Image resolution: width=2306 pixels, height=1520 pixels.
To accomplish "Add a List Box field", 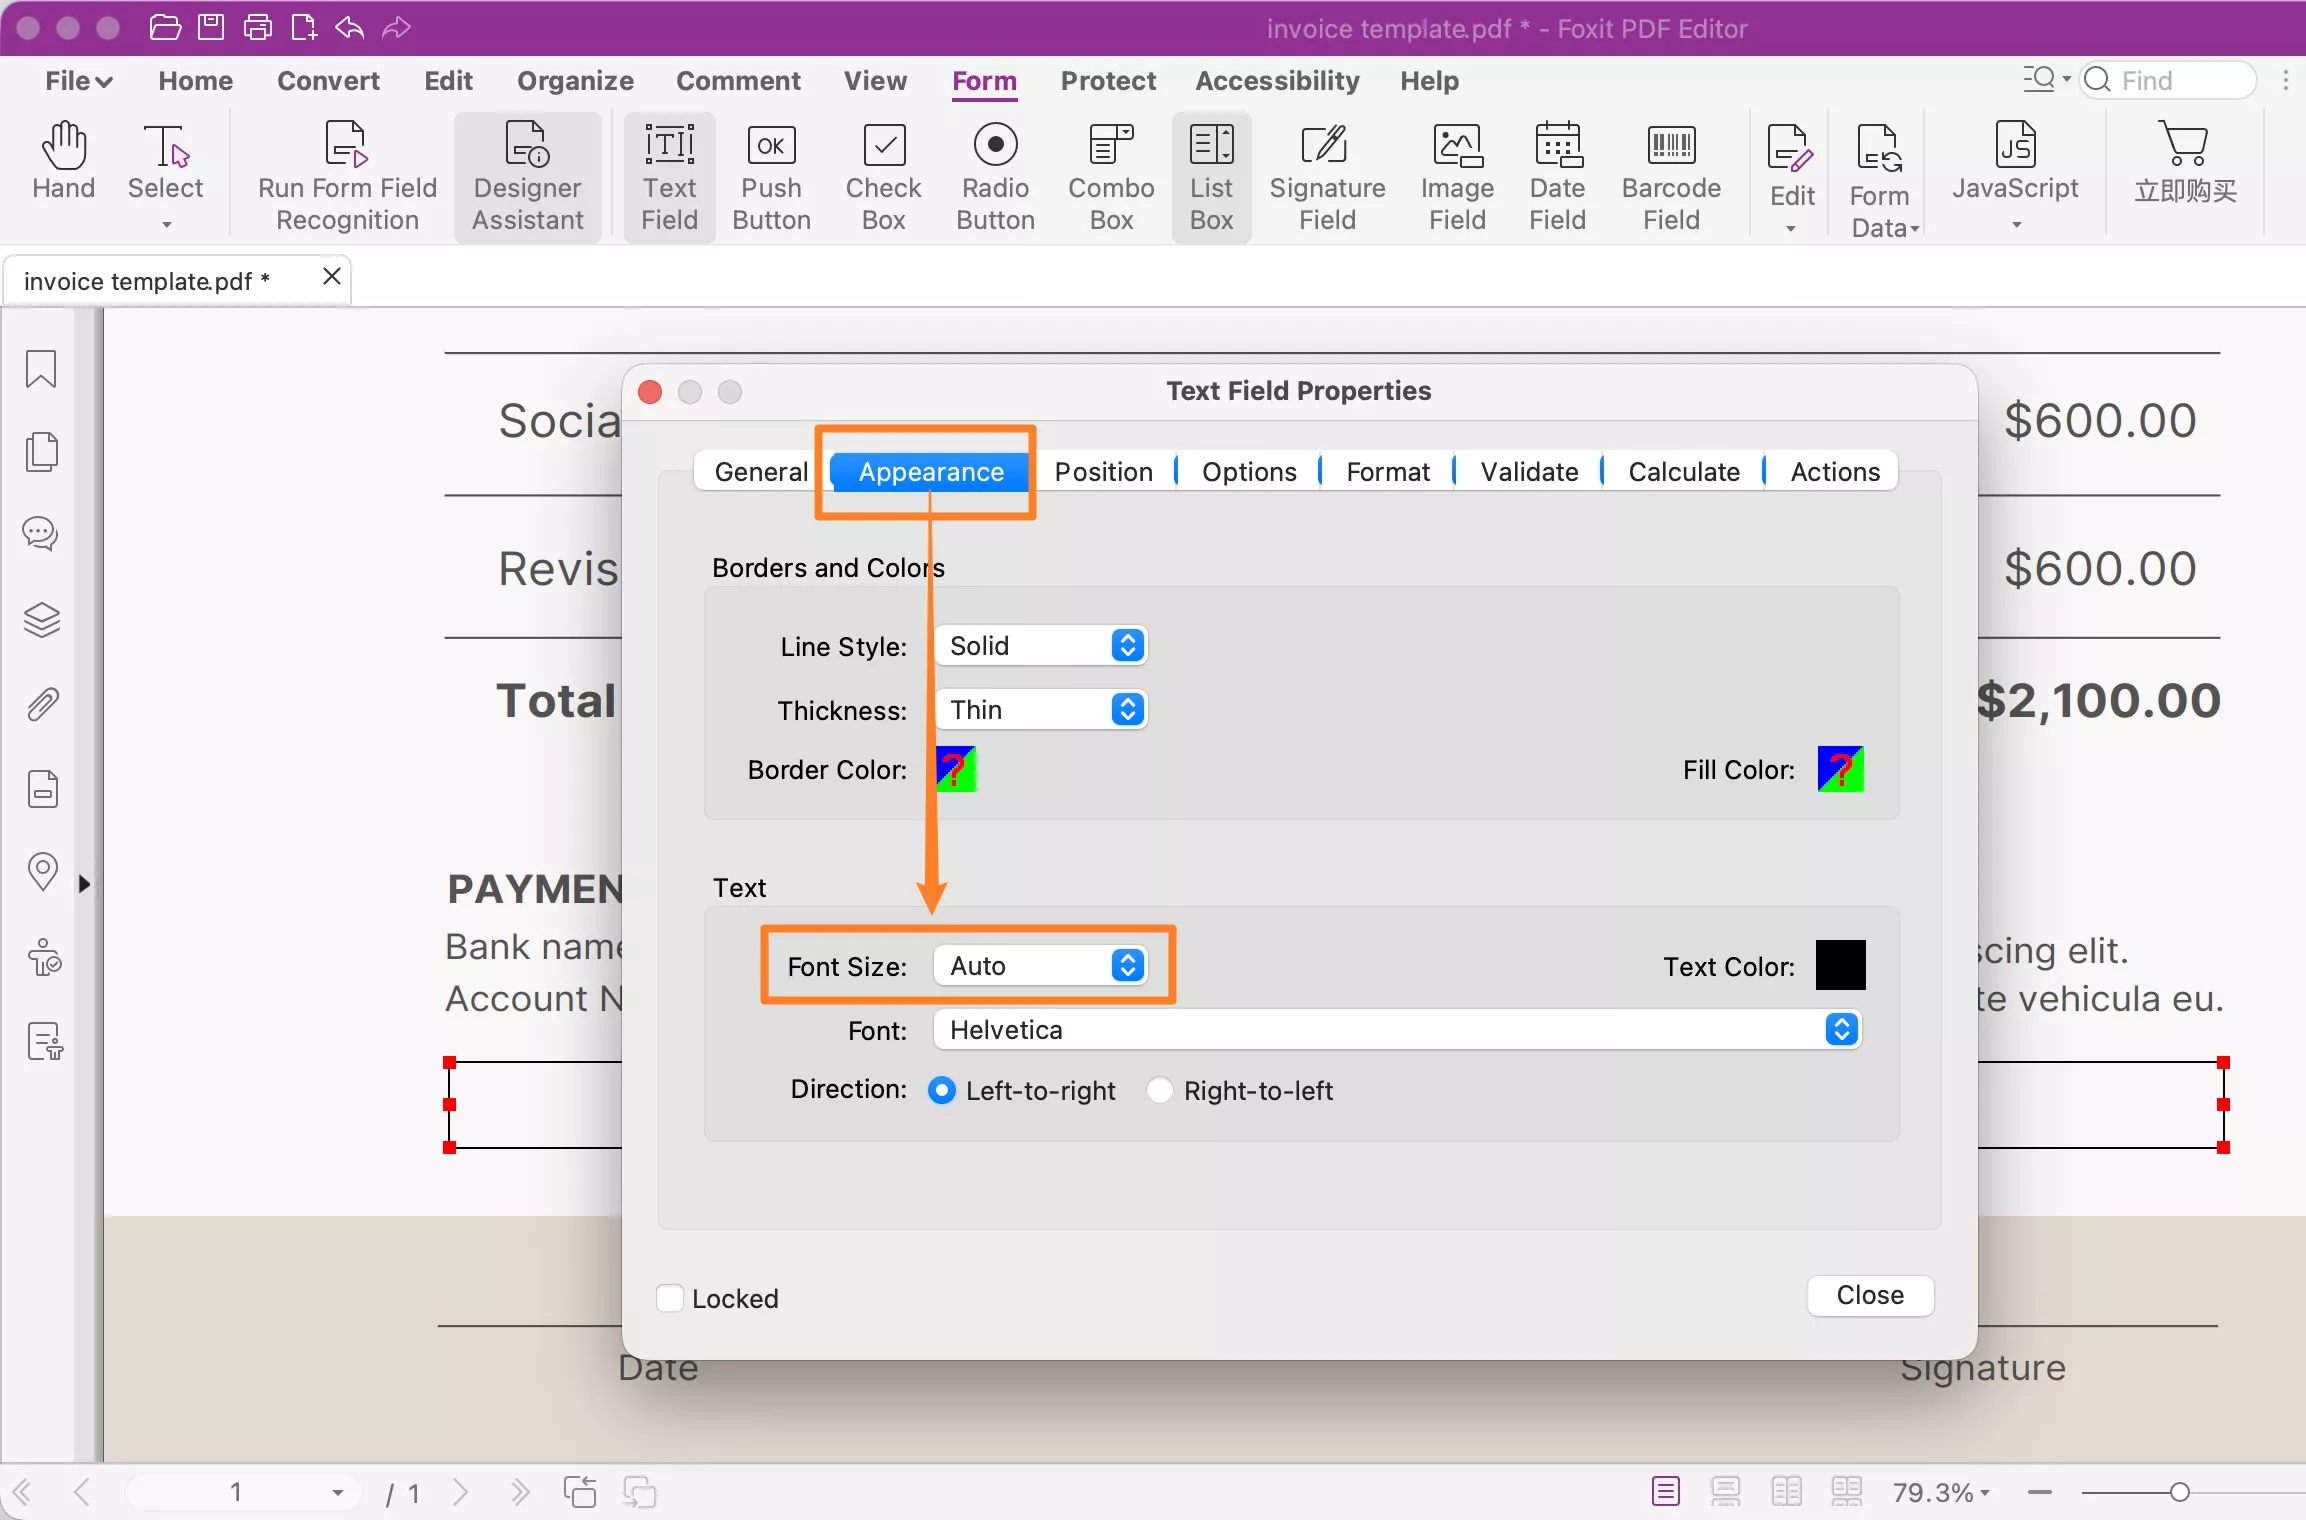I will tap(1211, 178).
